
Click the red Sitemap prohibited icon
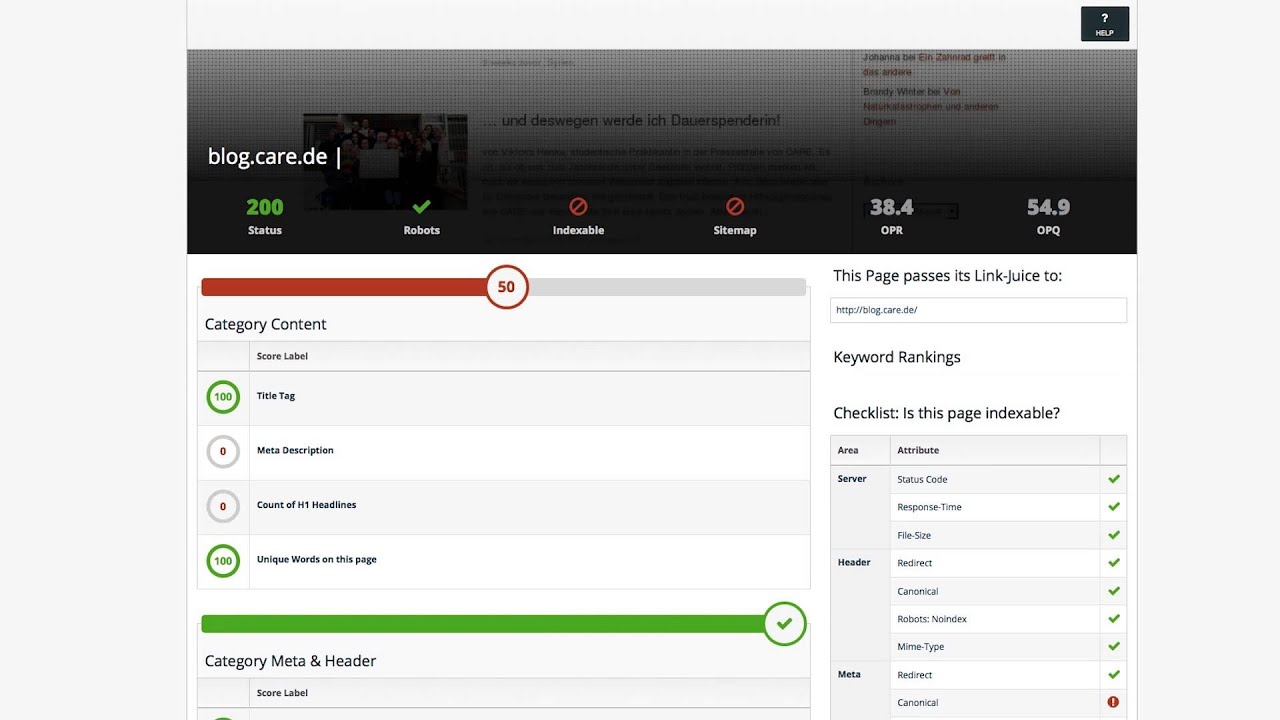click(735, 207)
